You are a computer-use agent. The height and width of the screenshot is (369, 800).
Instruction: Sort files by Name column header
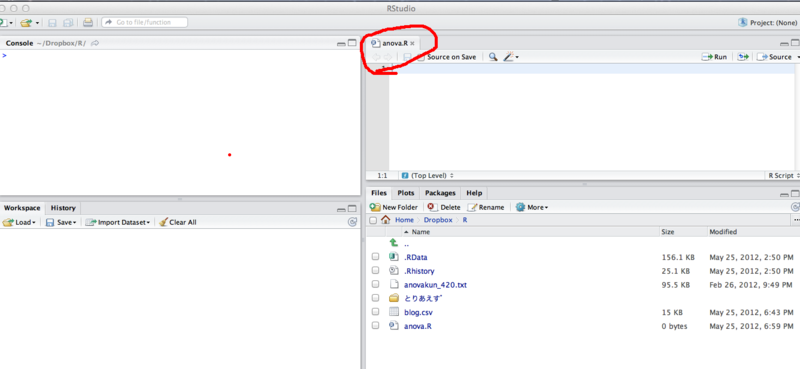(x=421, y=232)
